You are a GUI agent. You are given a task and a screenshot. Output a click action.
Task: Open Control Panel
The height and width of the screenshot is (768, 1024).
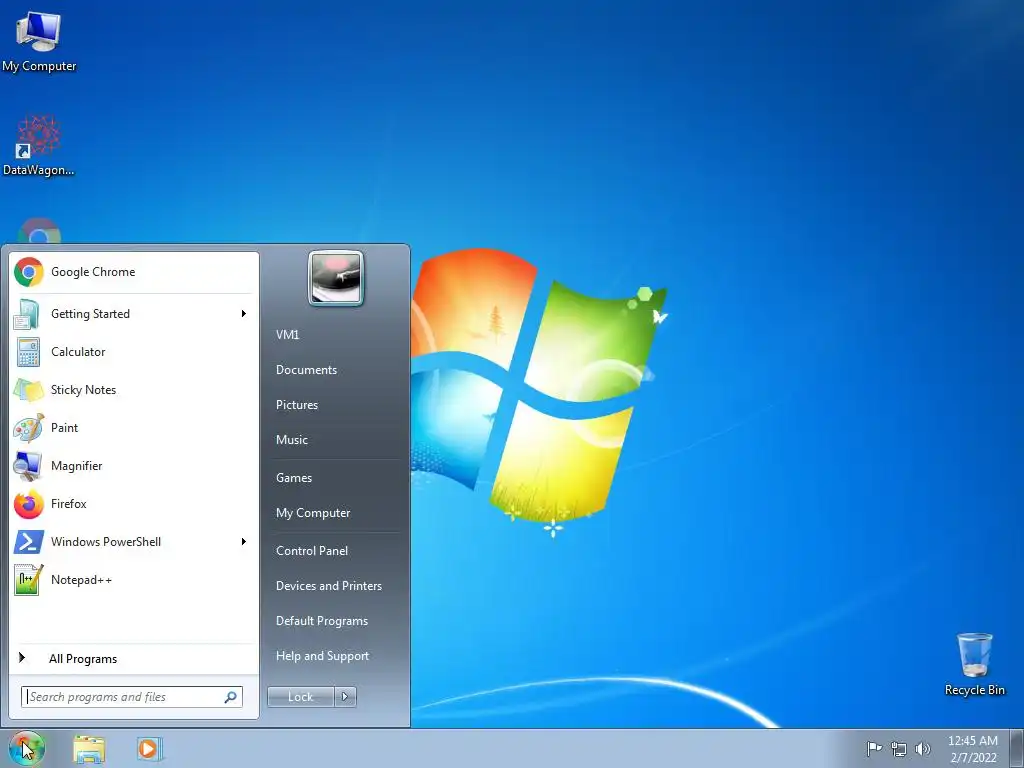pyautogui.click(x=312, y=551)
